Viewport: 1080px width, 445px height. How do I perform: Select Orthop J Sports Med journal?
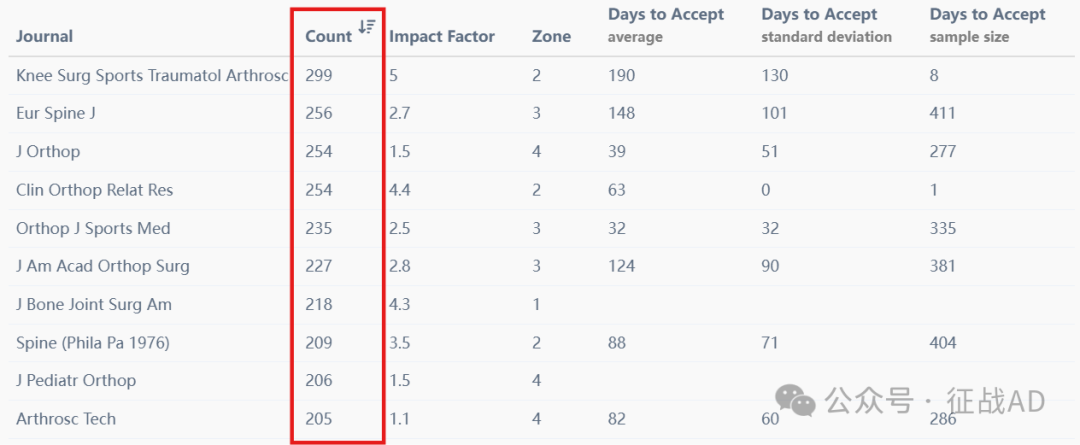93,228
